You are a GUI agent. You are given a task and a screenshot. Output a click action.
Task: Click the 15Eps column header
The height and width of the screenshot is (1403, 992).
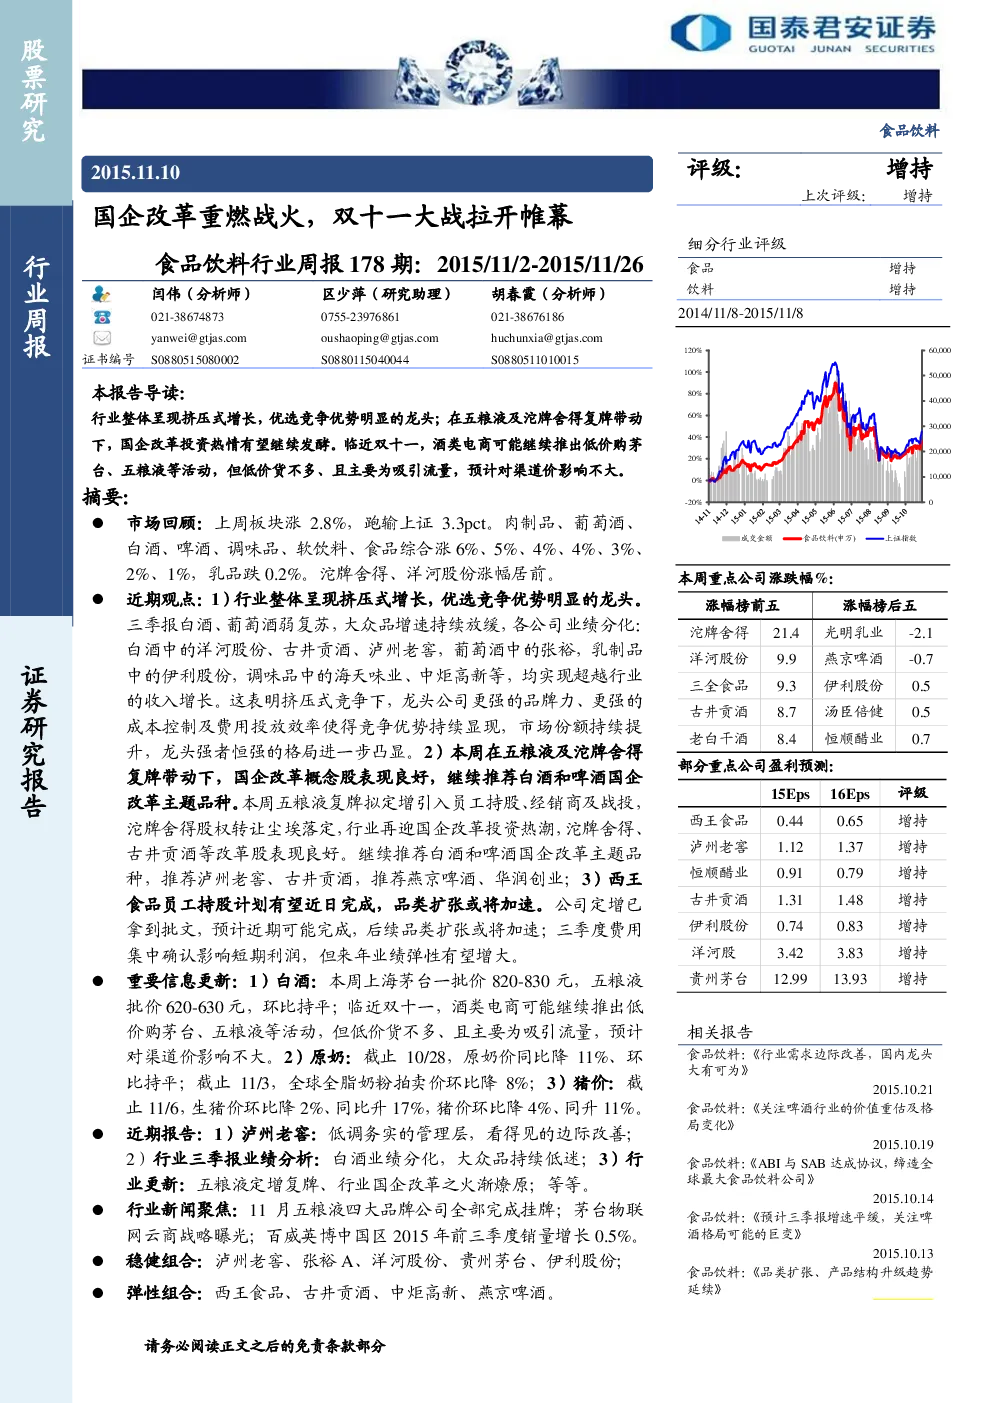click(790, 793)
